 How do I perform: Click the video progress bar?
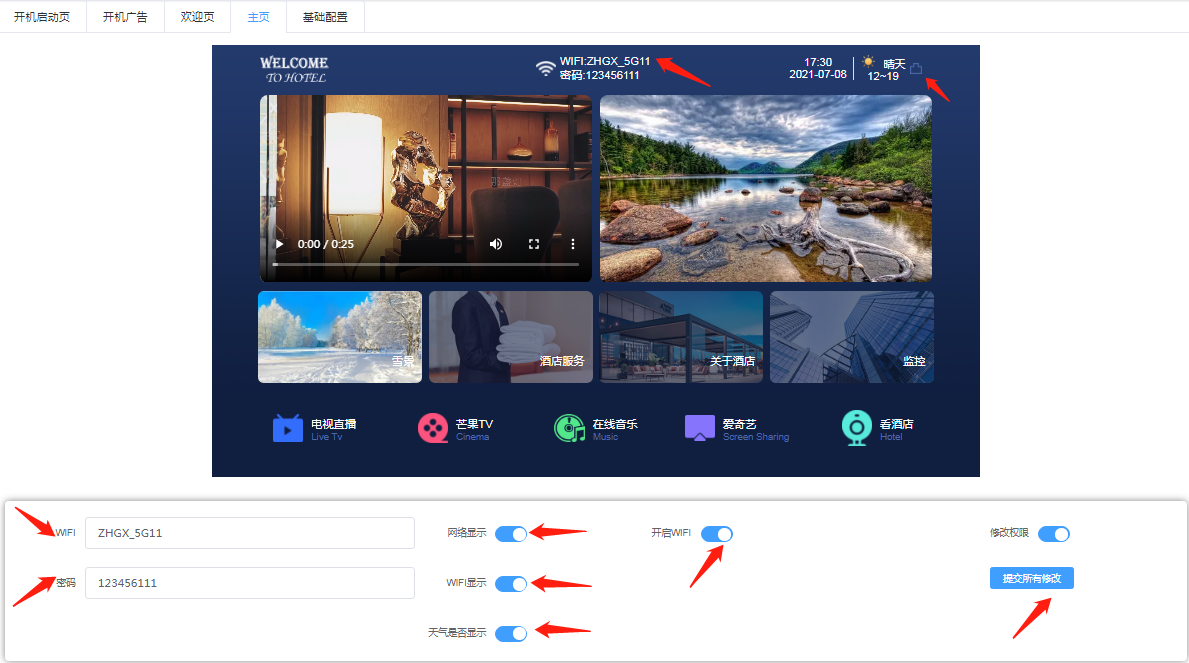[425, 265]
